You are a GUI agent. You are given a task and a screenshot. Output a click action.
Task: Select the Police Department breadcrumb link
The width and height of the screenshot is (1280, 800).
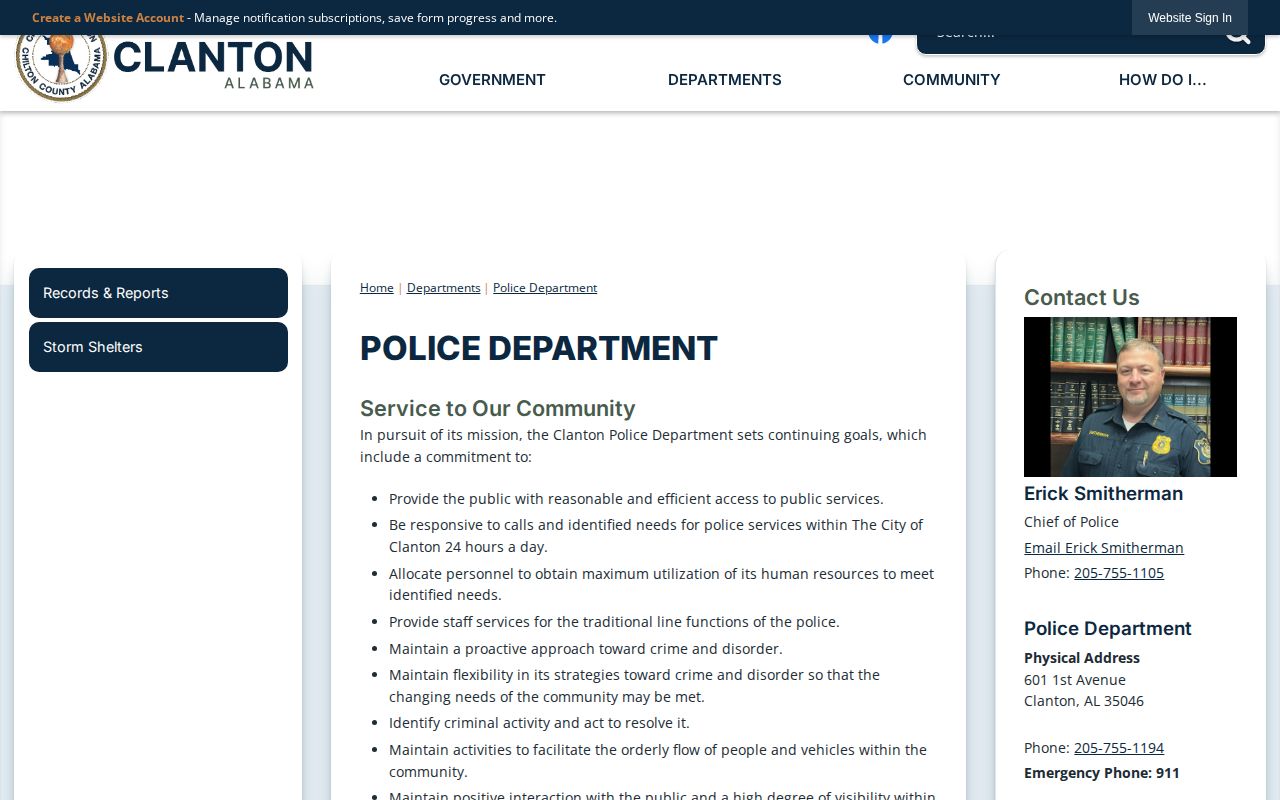coord(545,288)
